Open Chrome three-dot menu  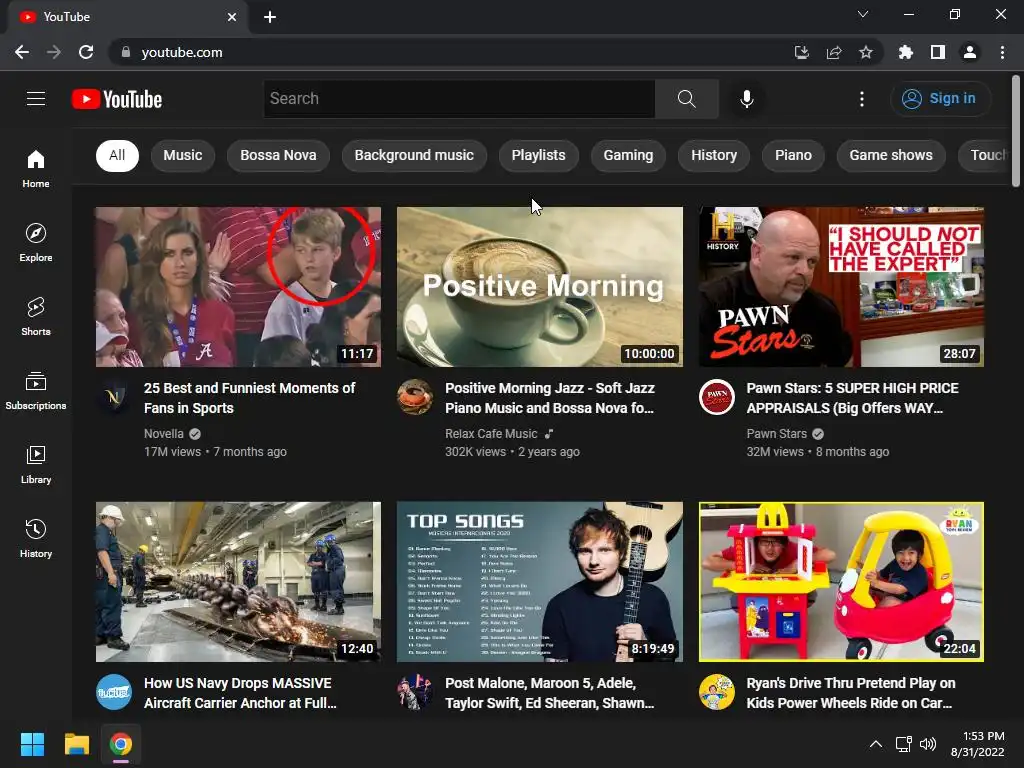click(x=1002, y=52)
